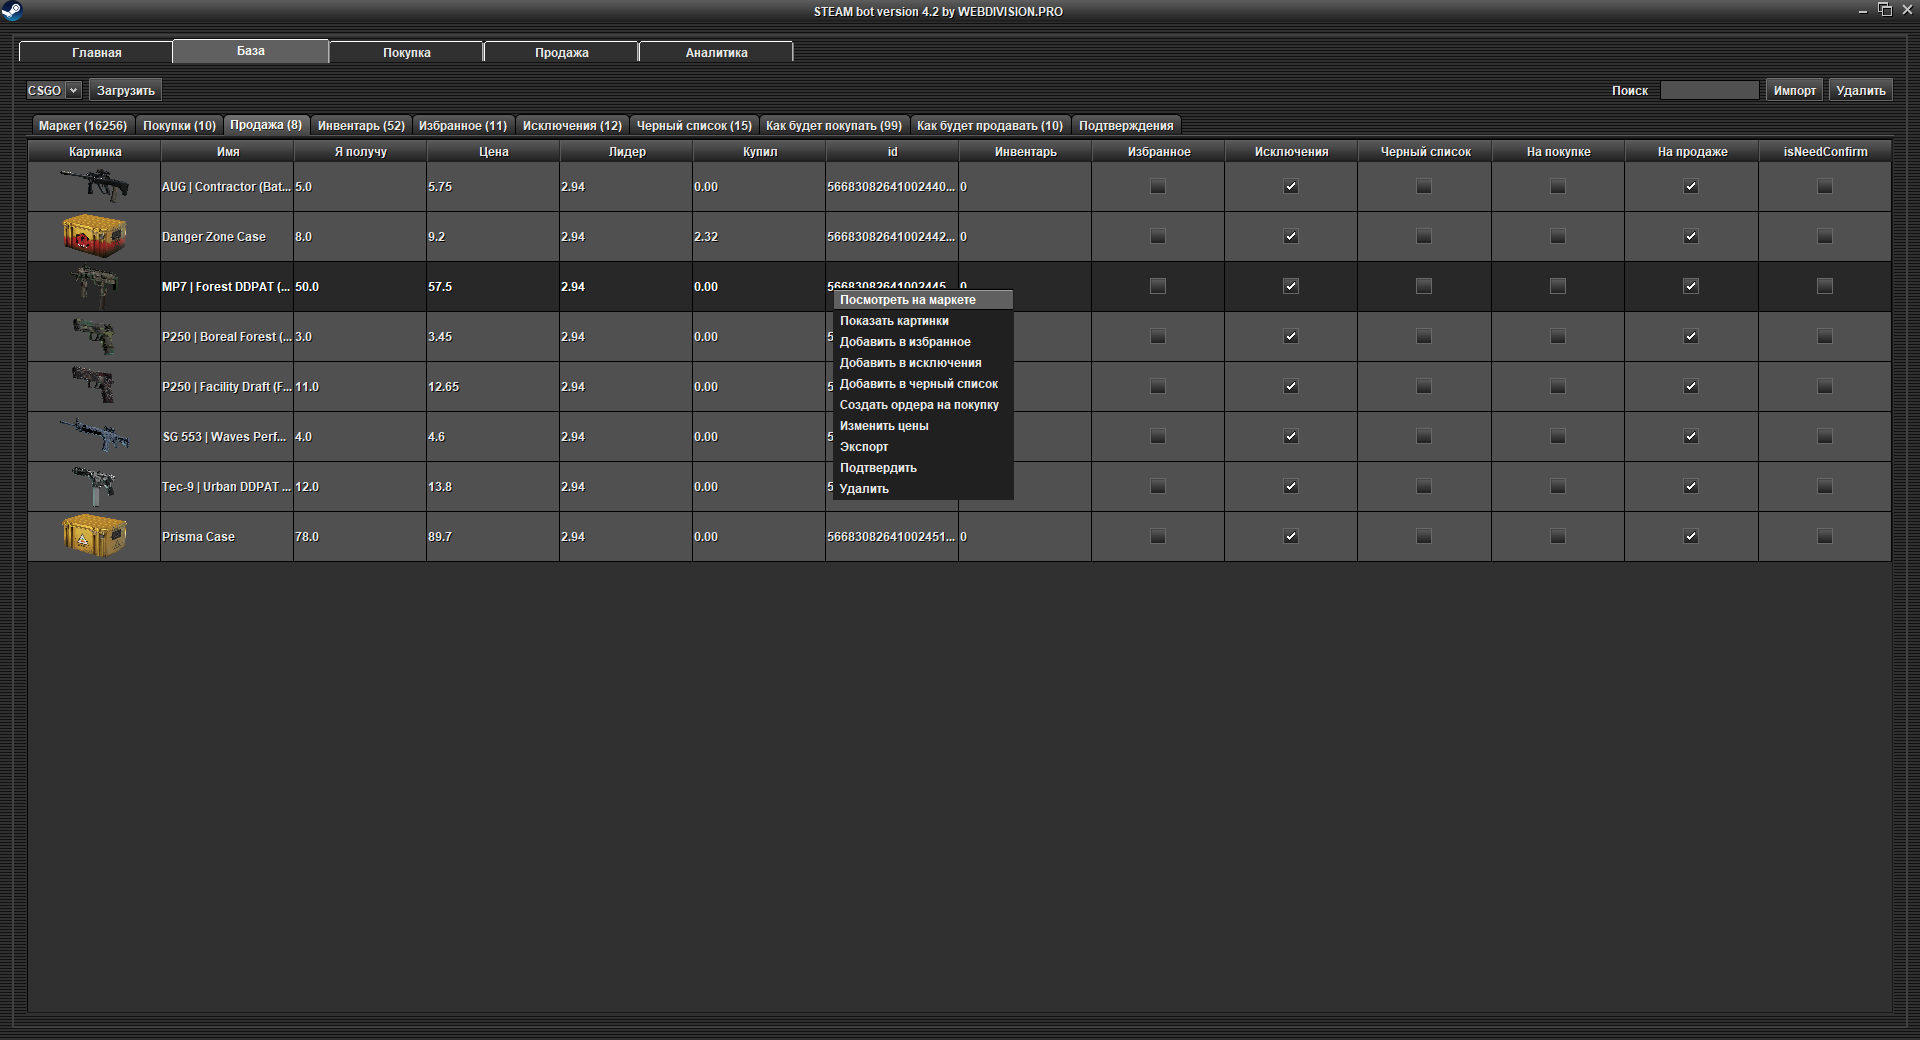Click the Импорт button
Viewport: 1920px width, 1040px height.
1794,90
